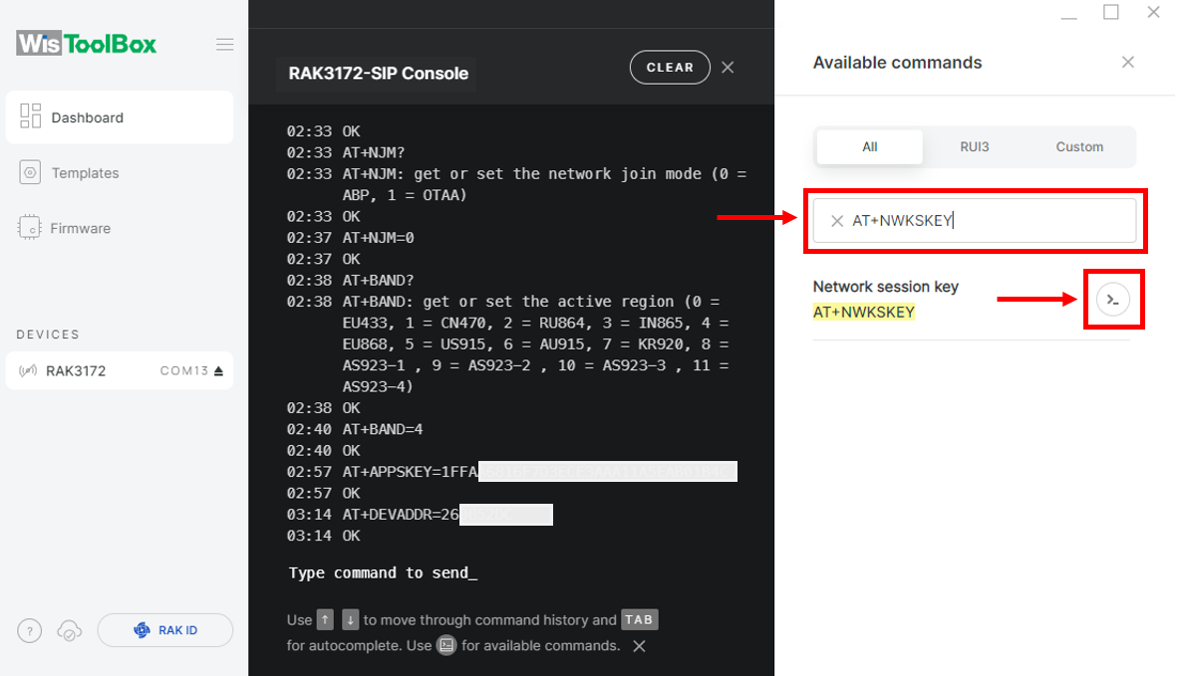This screenshot has height=676, width=1181.
Task: Click the WisToolBox logo
Action: pos(87,44)
